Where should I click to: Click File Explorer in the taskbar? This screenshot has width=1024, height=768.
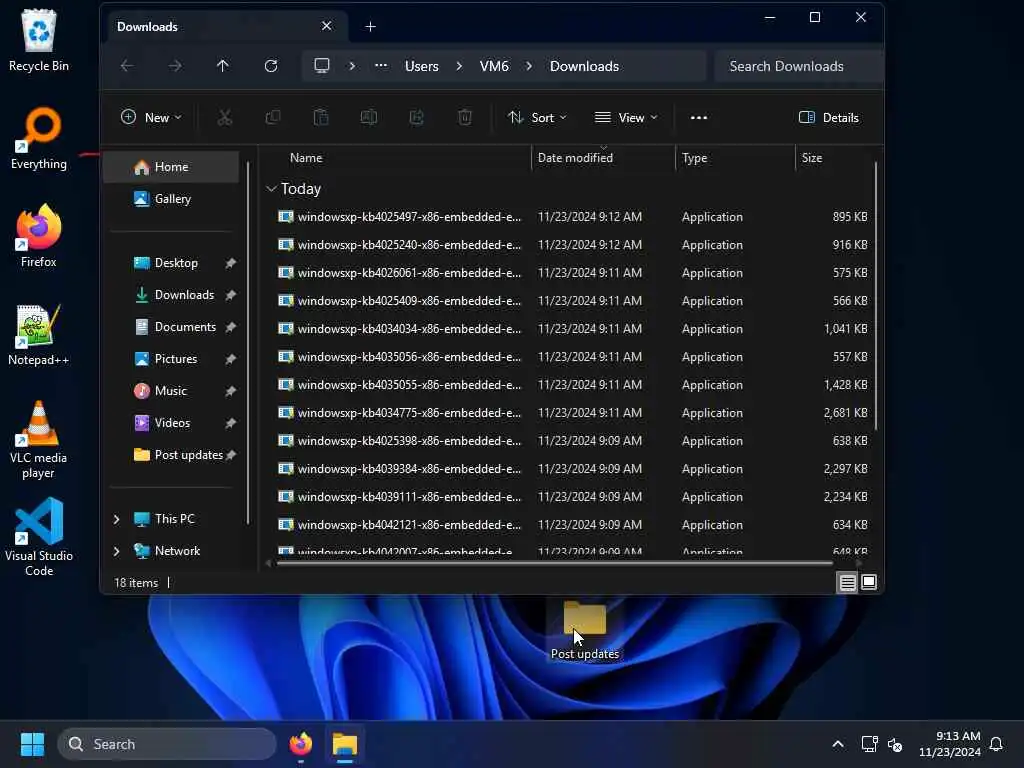(345, 744)
